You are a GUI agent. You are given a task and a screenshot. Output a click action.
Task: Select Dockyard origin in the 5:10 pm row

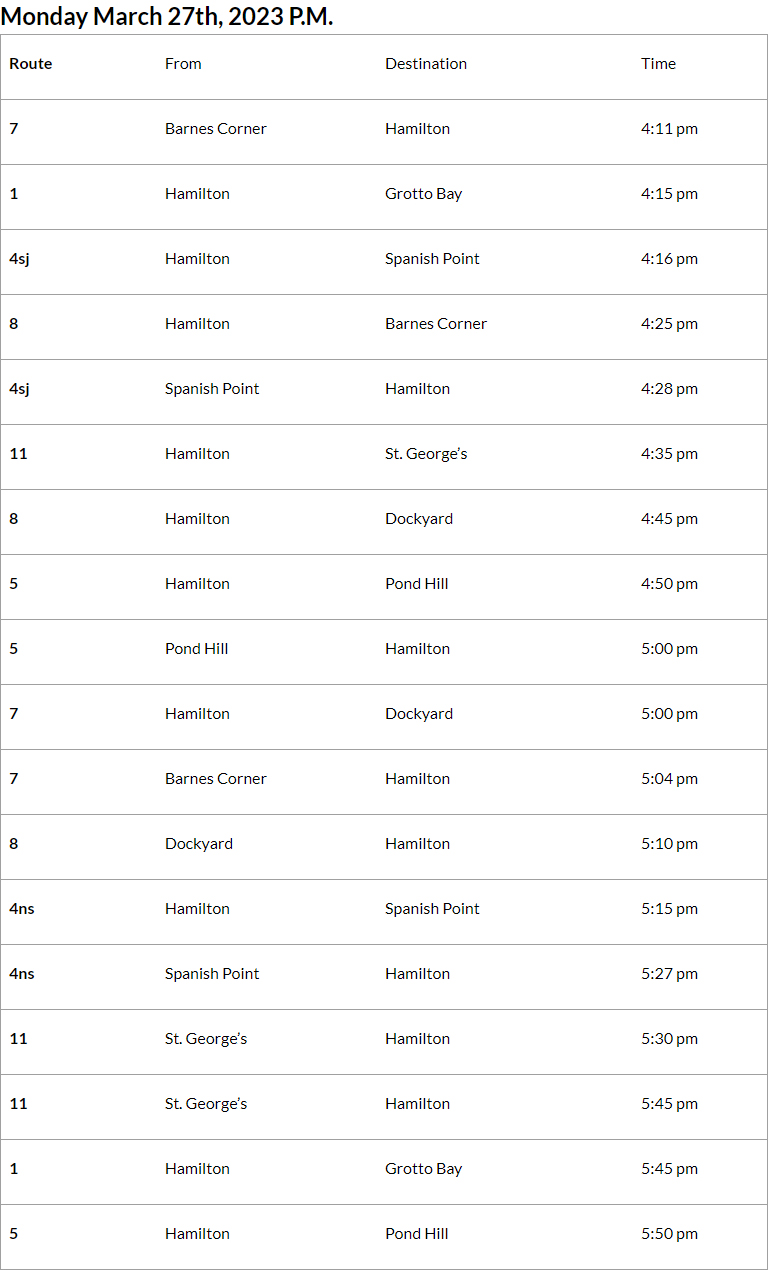tap(199, 844)
